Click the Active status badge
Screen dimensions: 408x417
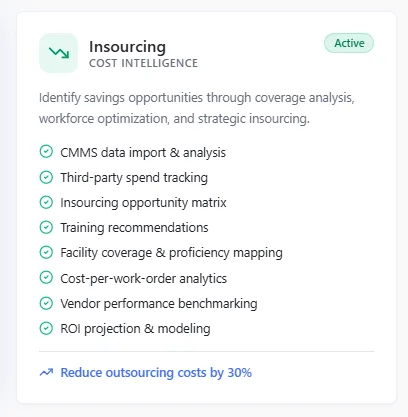(349, 43)
